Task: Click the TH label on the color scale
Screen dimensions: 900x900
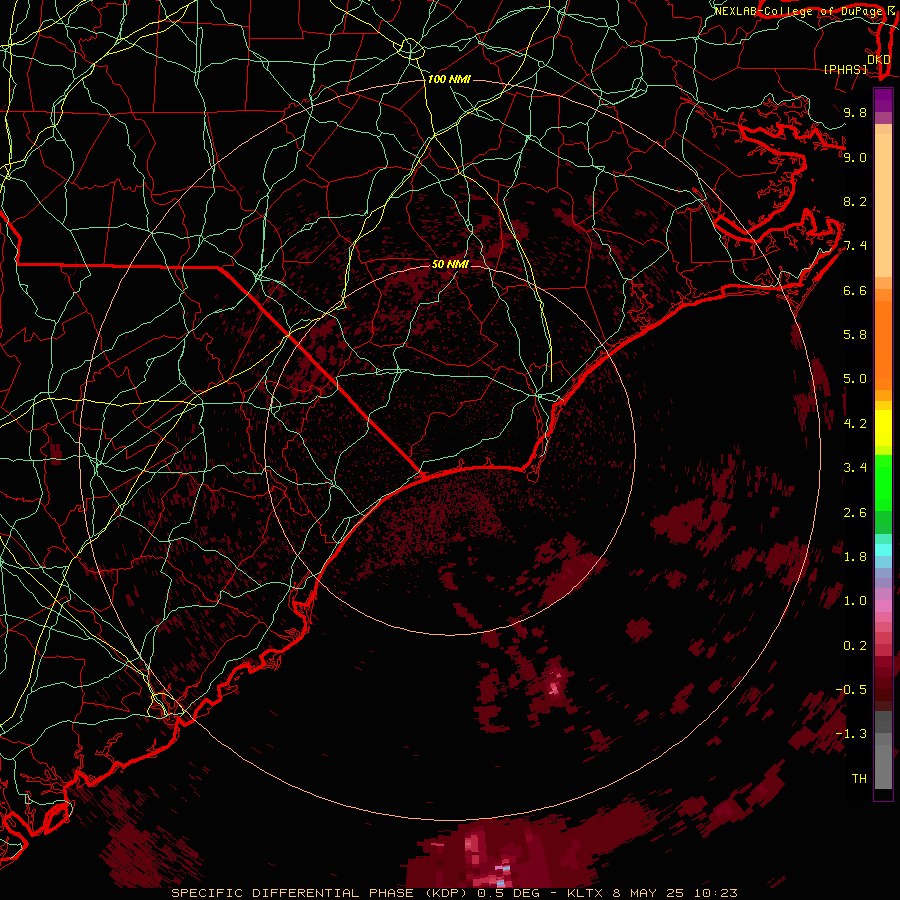Action: (859, 779)
